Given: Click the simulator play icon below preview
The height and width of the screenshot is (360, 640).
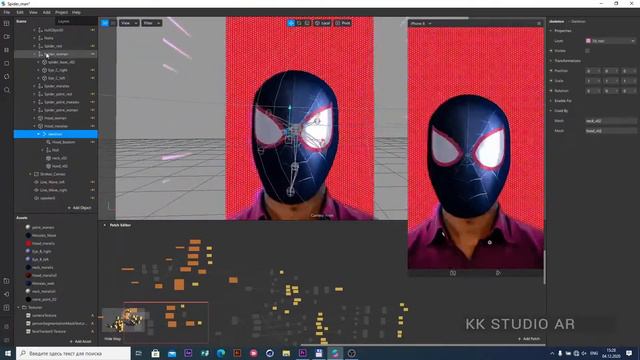Looking at the screenshot, I should (498, 273).
